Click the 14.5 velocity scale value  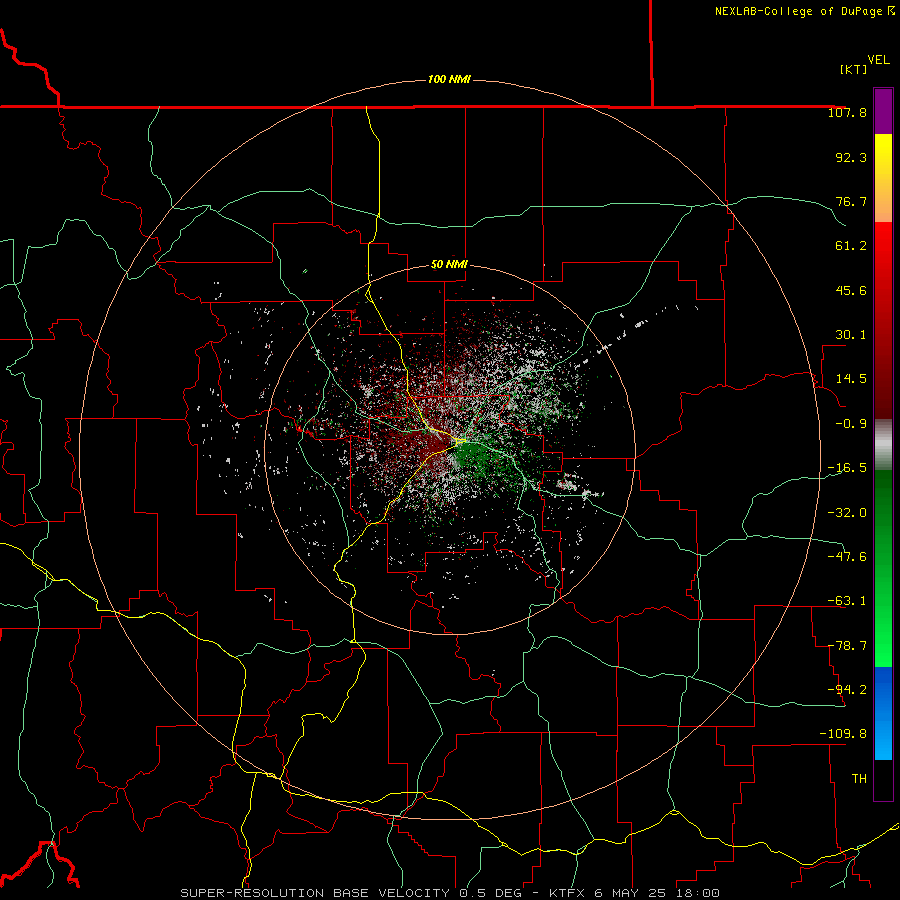(851, 379)
